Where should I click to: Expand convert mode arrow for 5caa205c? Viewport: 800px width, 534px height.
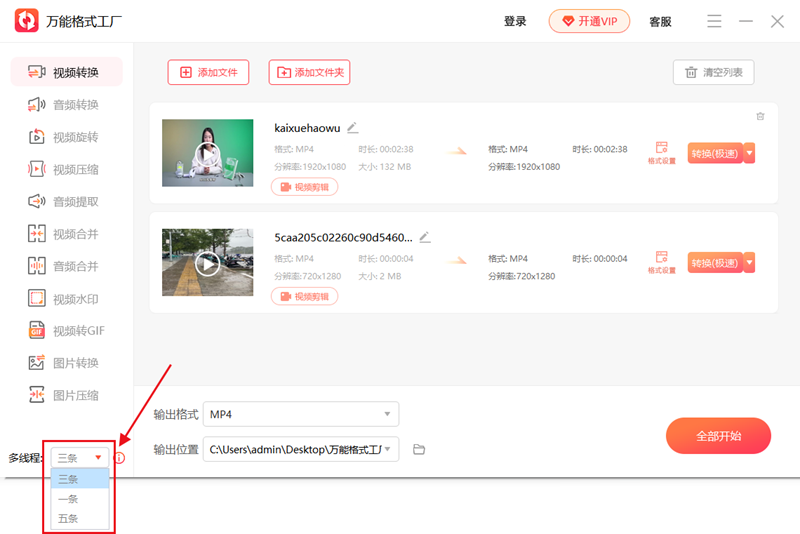pos(749,263)
